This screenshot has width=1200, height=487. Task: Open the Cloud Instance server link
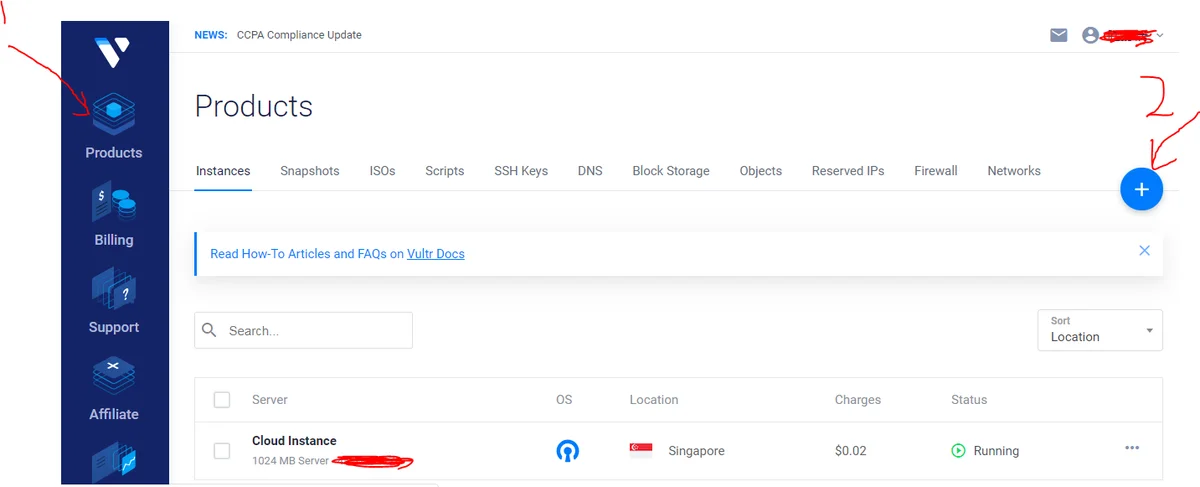pos(294,441)
